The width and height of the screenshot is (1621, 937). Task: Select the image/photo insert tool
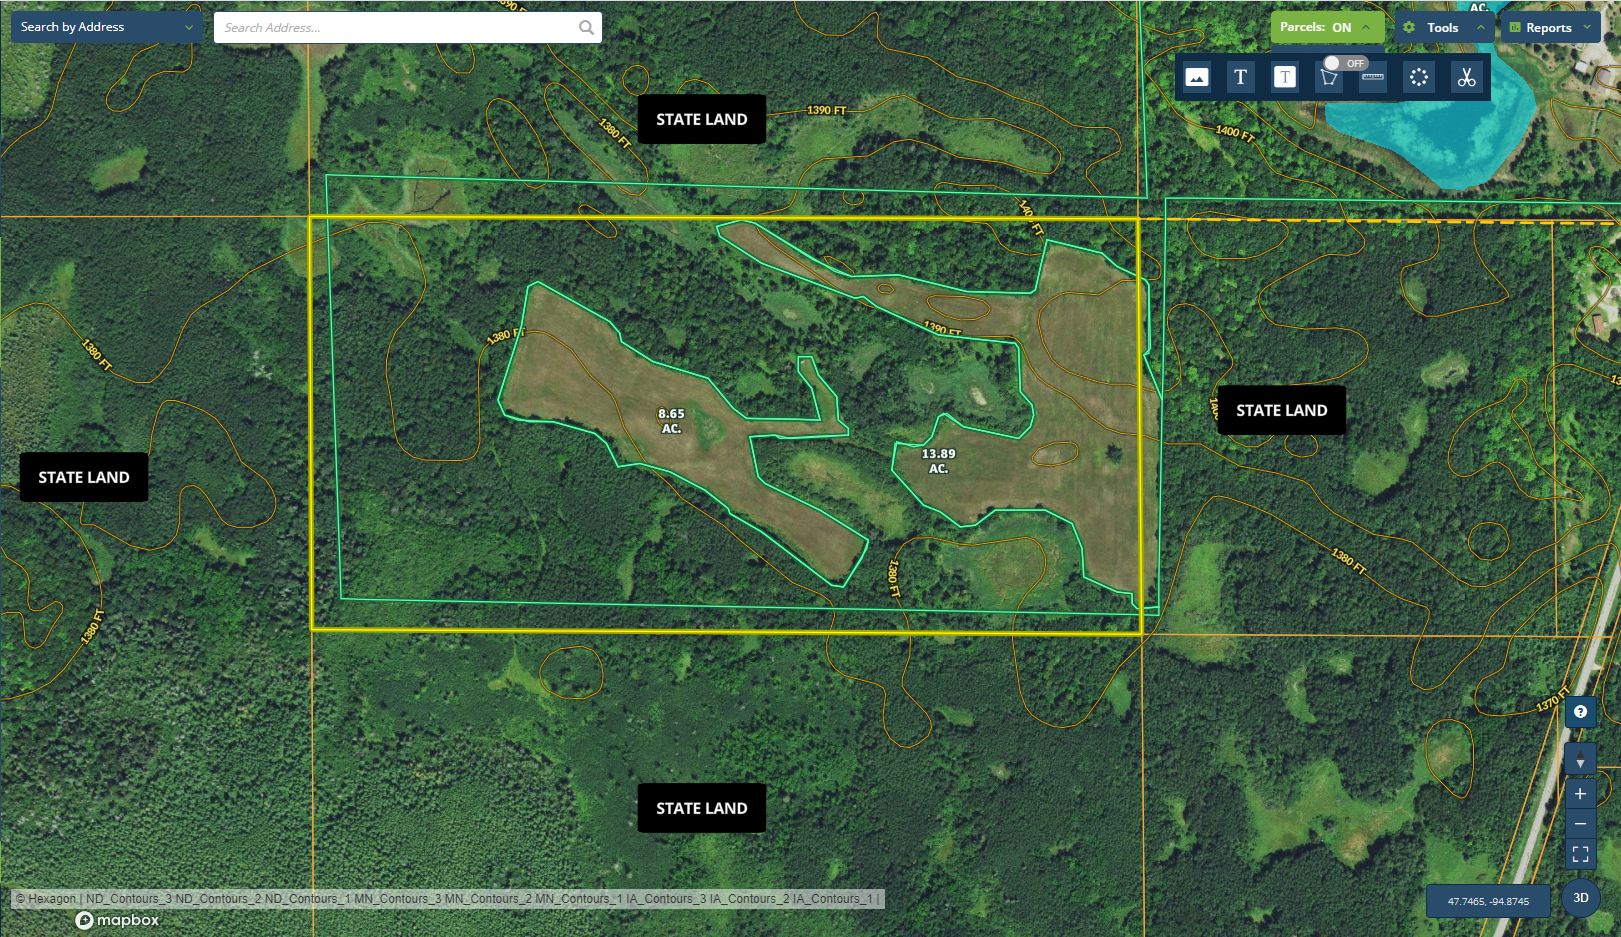(x=1196, y=77)
